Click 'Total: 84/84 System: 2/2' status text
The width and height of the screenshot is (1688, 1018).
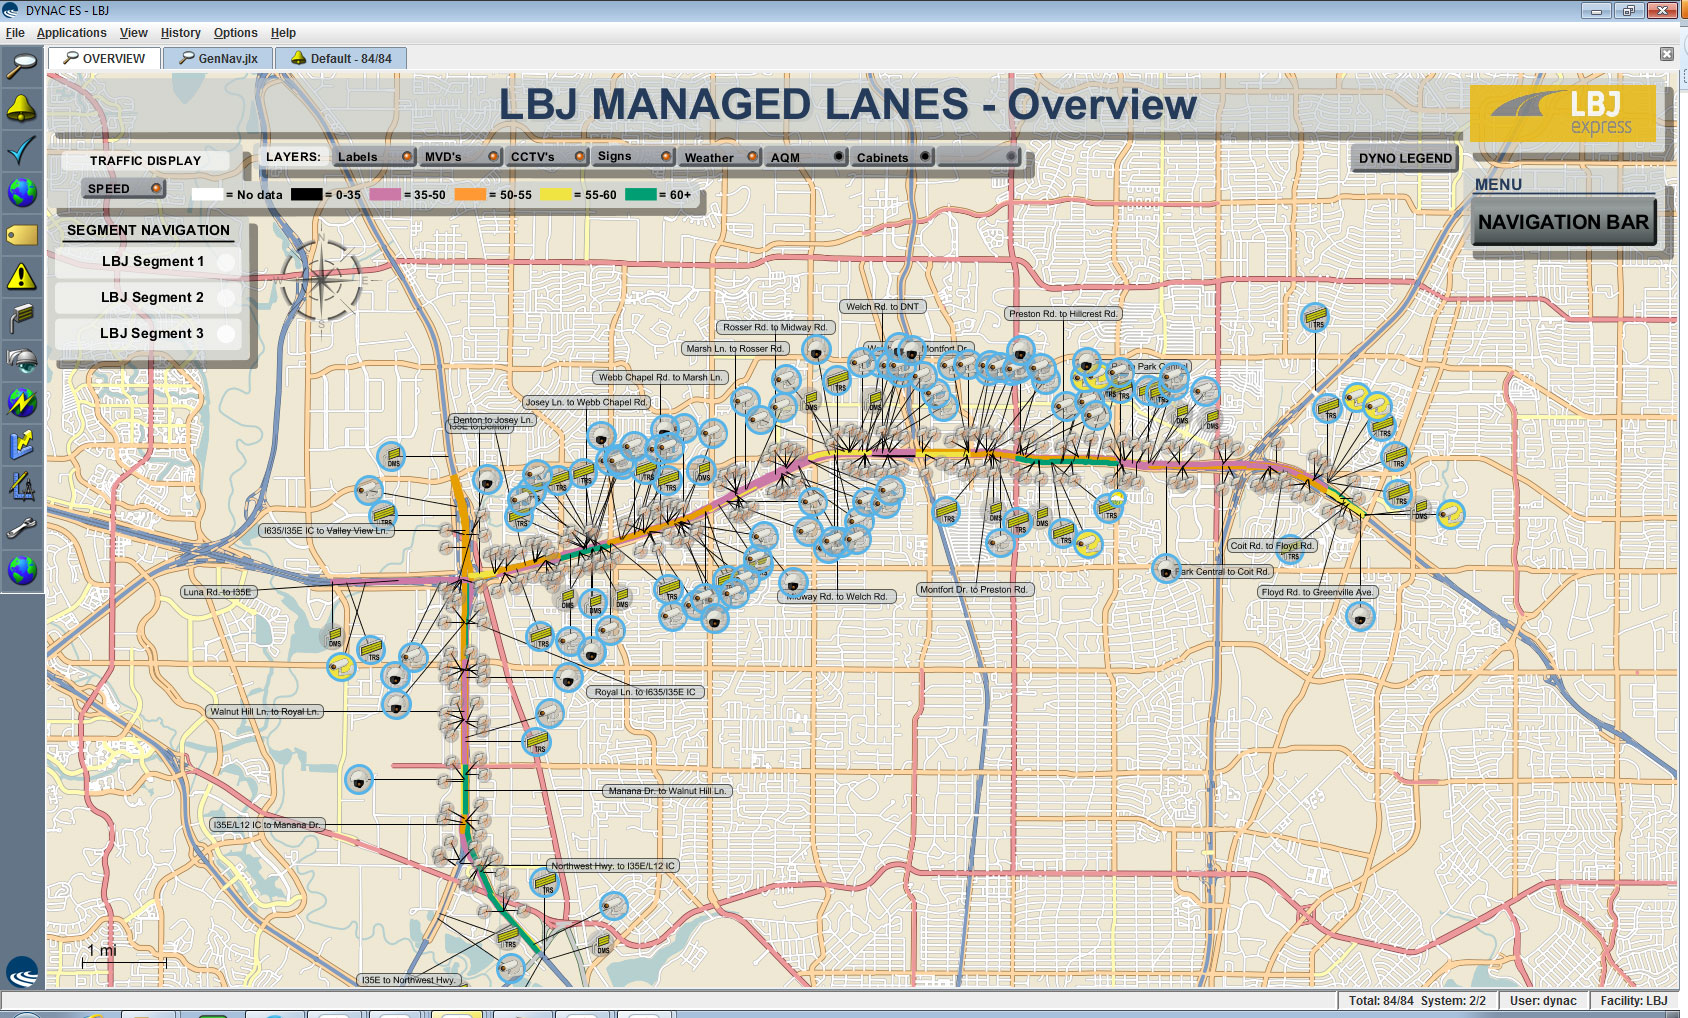coord(1416,1001)
